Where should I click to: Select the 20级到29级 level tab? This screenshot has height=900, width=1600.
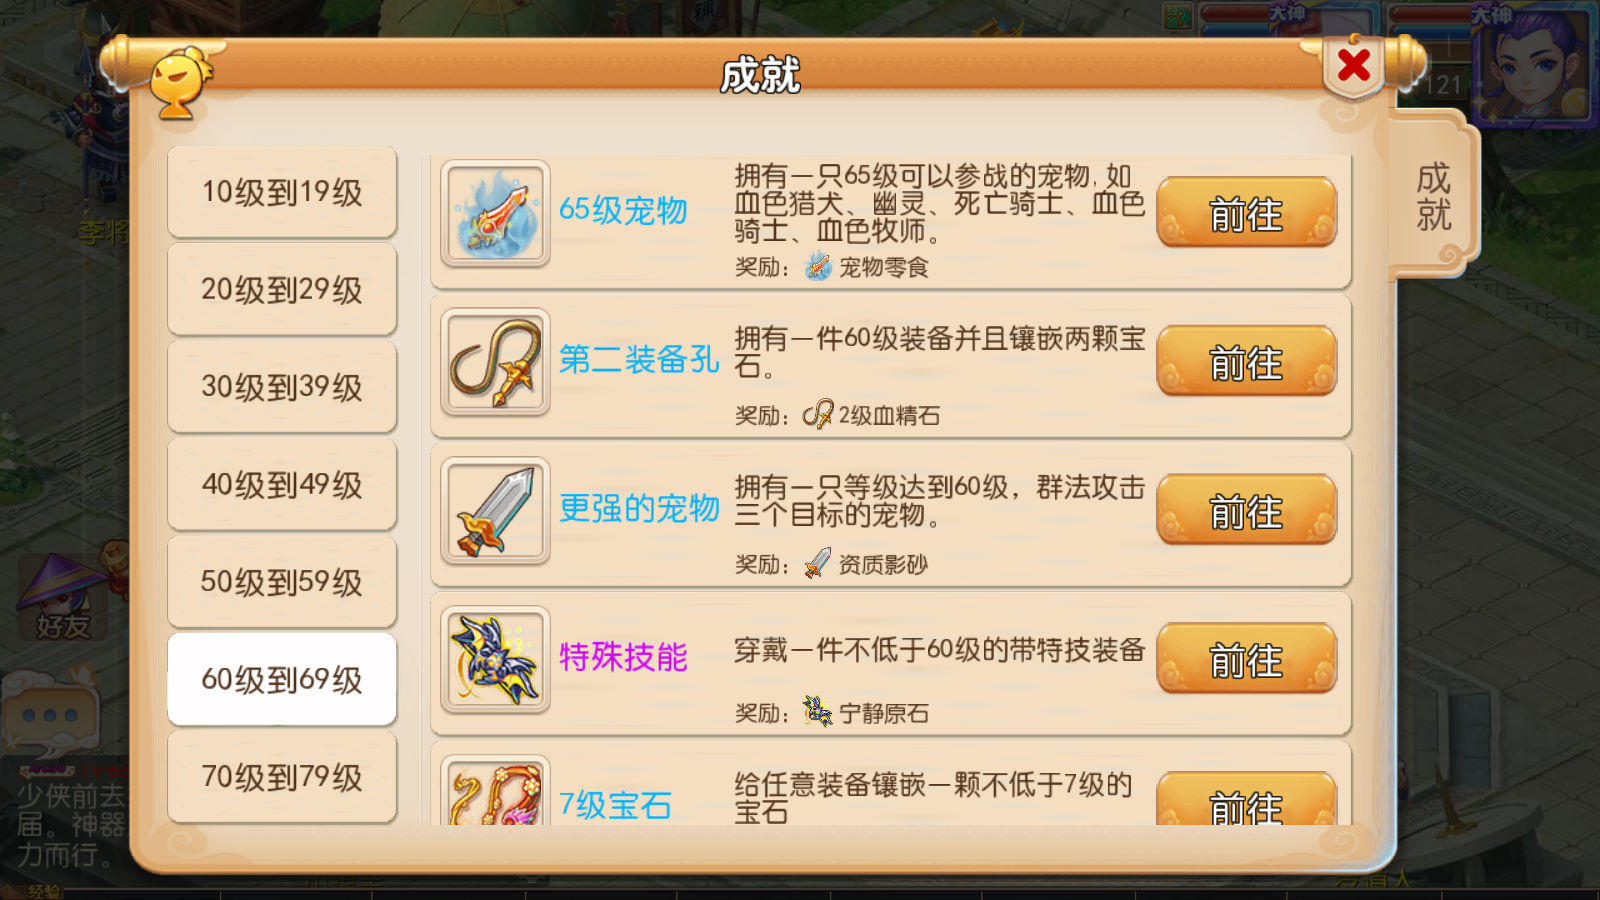pyautogui.click(x=282, y=289)
